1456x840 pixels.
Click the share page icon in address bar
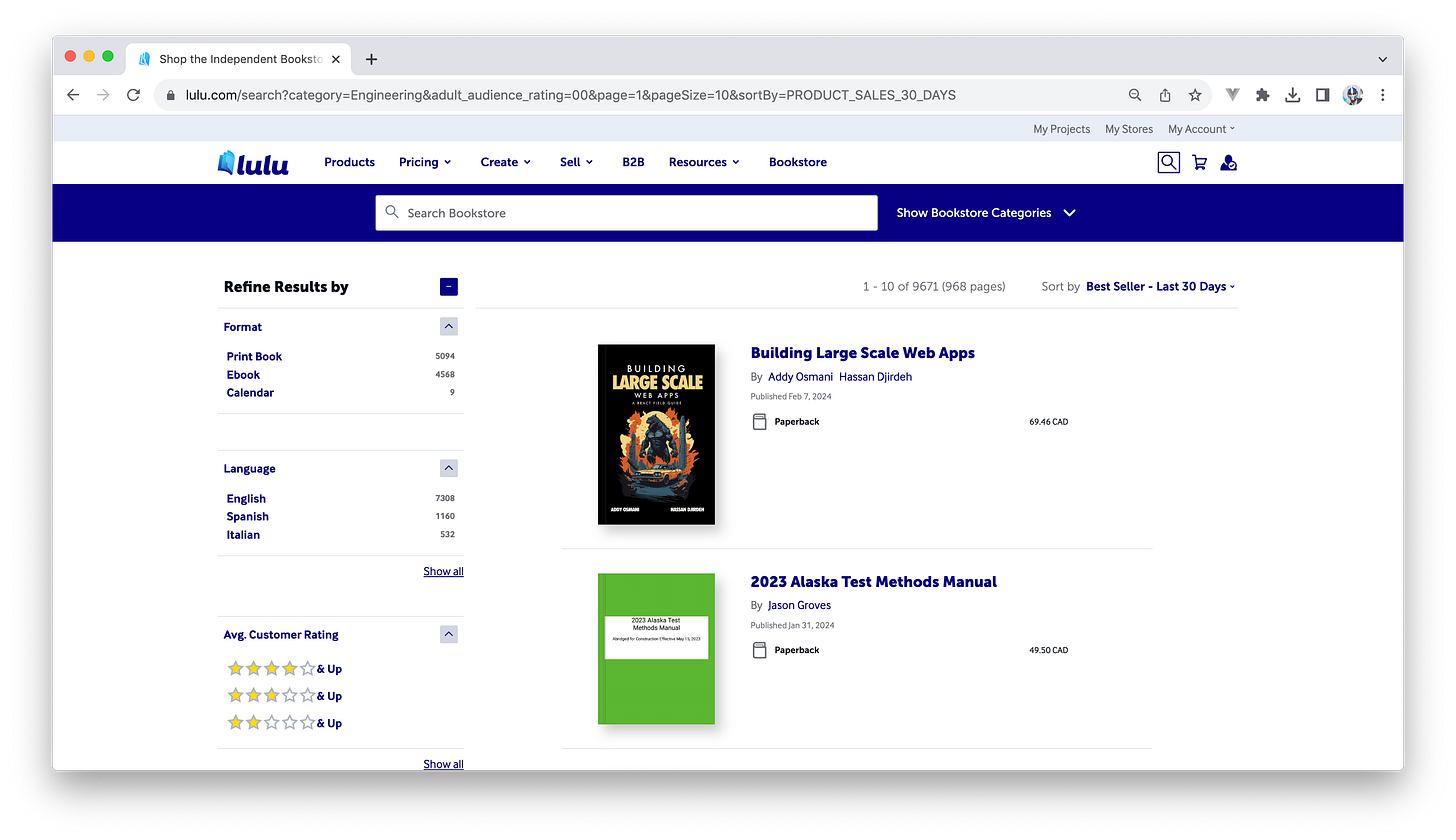1165,95
